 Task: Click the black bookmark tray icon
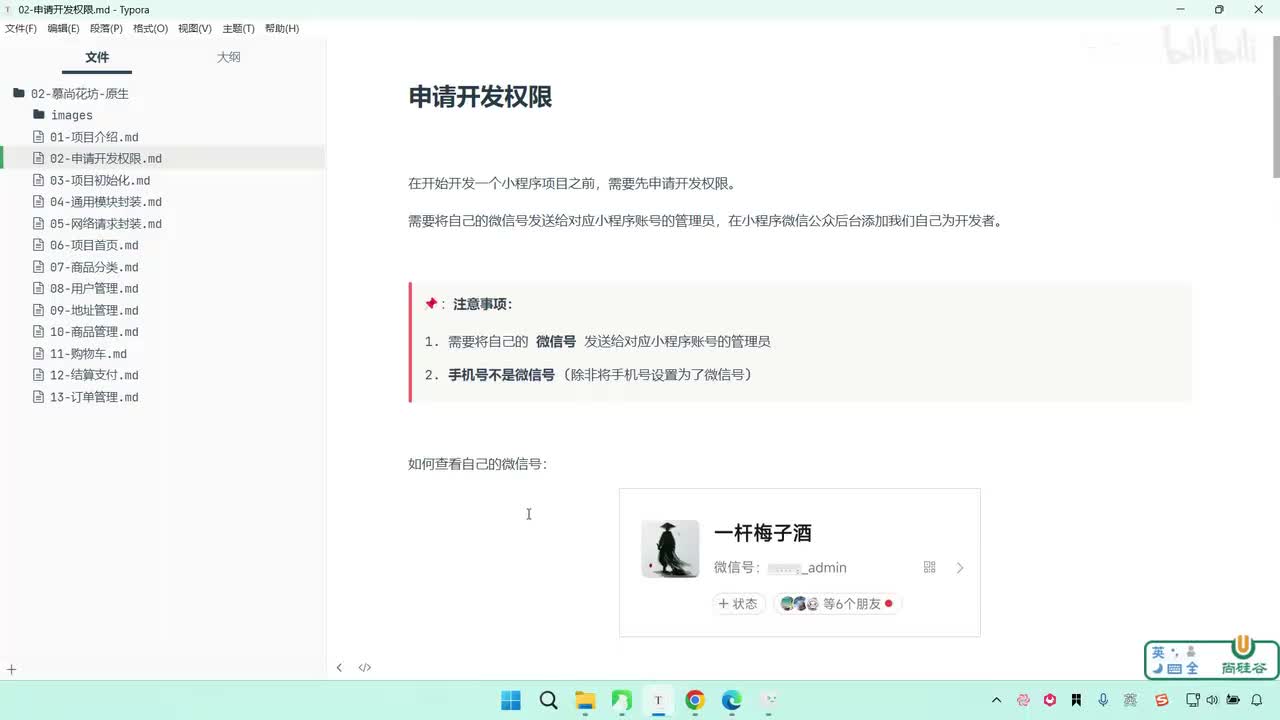click(1076, 700)
